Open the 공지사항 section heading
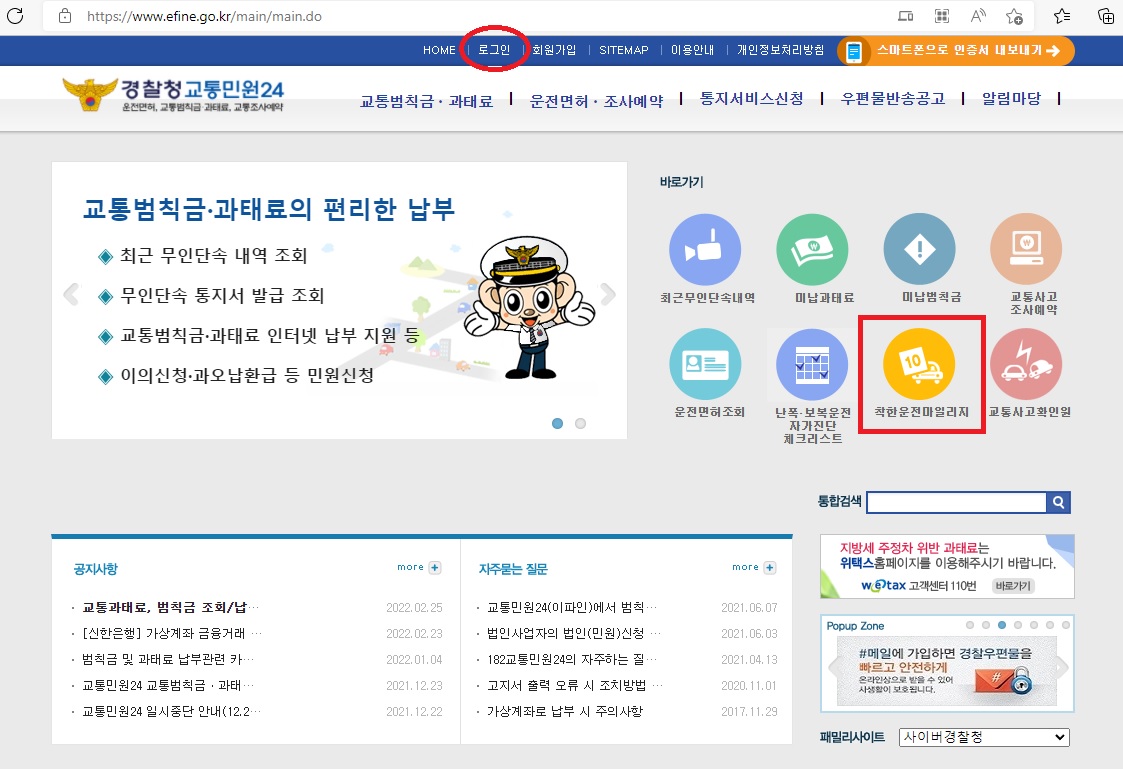The height and width of the screenshot is (769, 1123). pos(95,569)
